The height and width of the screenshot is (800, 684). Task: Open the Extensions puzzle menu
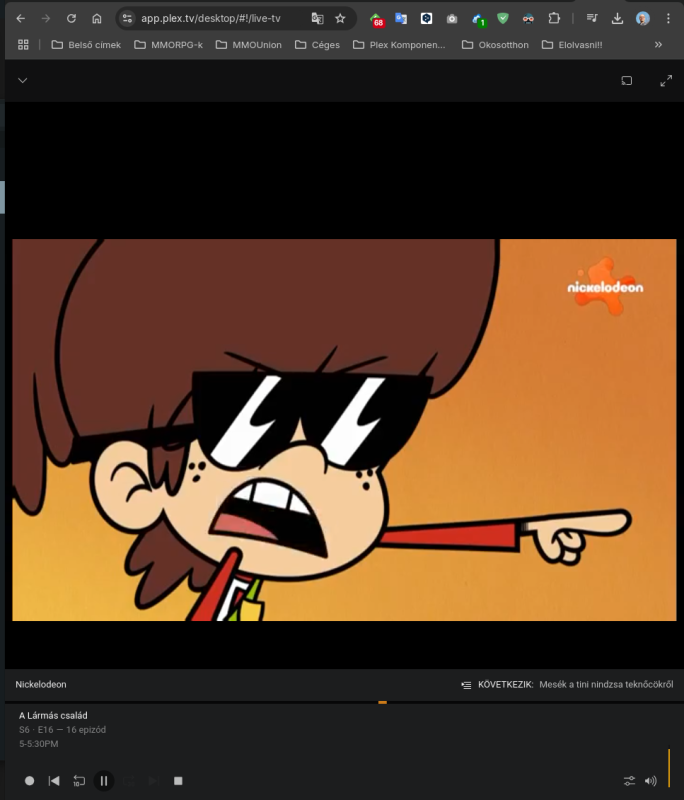[x=554, y=18]
